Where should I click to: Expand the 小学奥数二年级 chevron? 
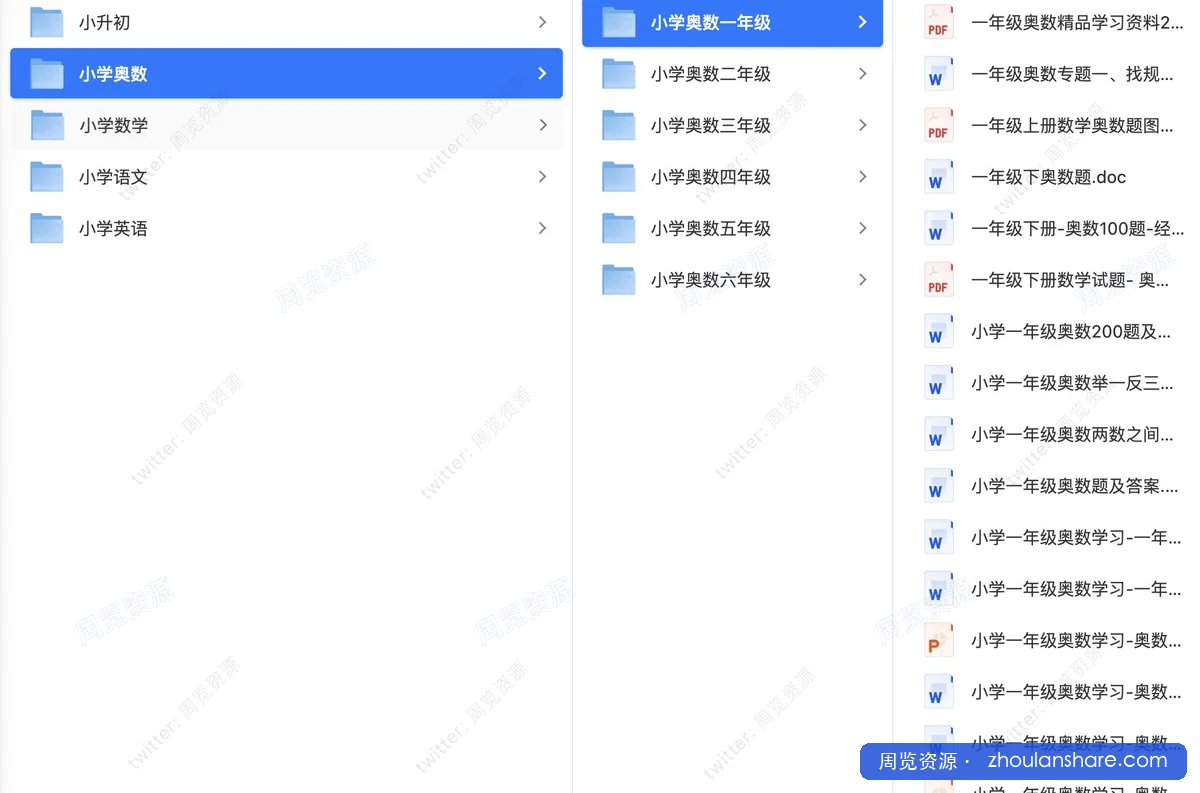tap(862, 73)
